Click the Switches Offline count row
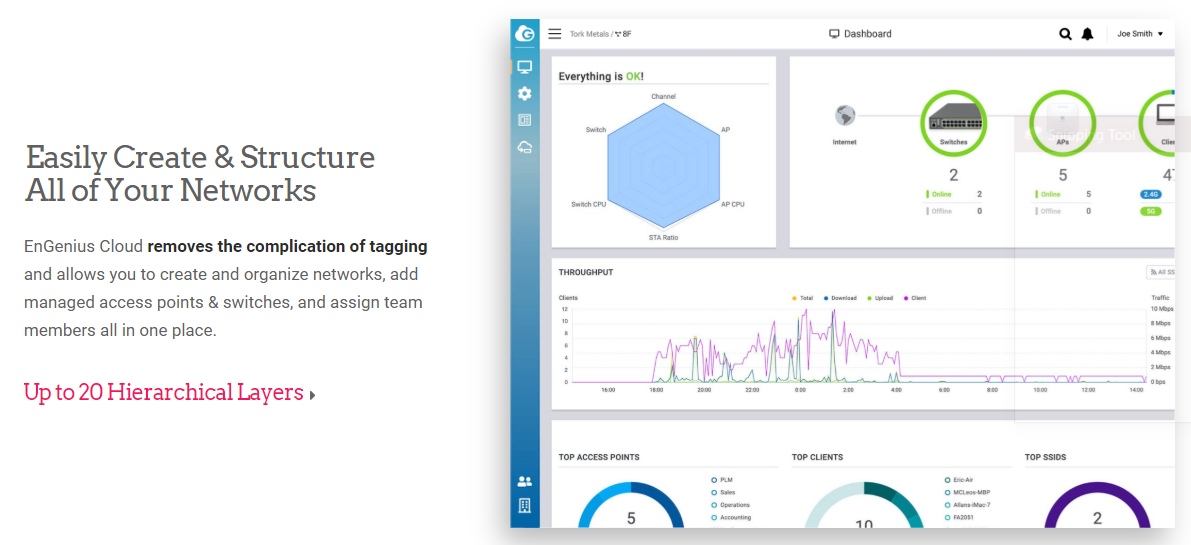The image size is (1191, 545). coord(954,211)
